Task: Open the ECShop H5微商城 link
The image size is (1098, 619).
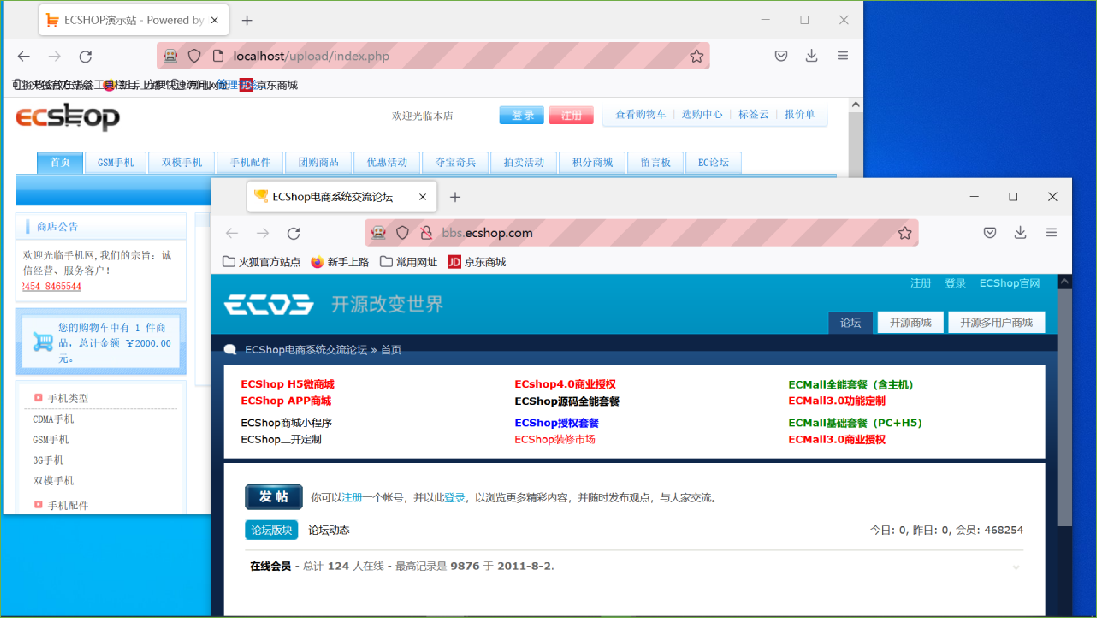Action: point(287,384)
